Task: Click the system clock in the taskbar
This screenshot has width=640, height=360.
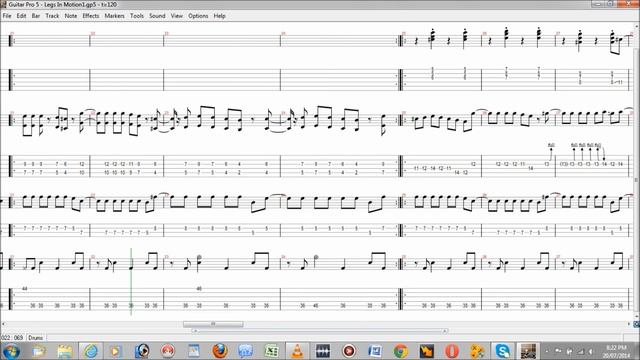Action: click(x=616, y=351)
